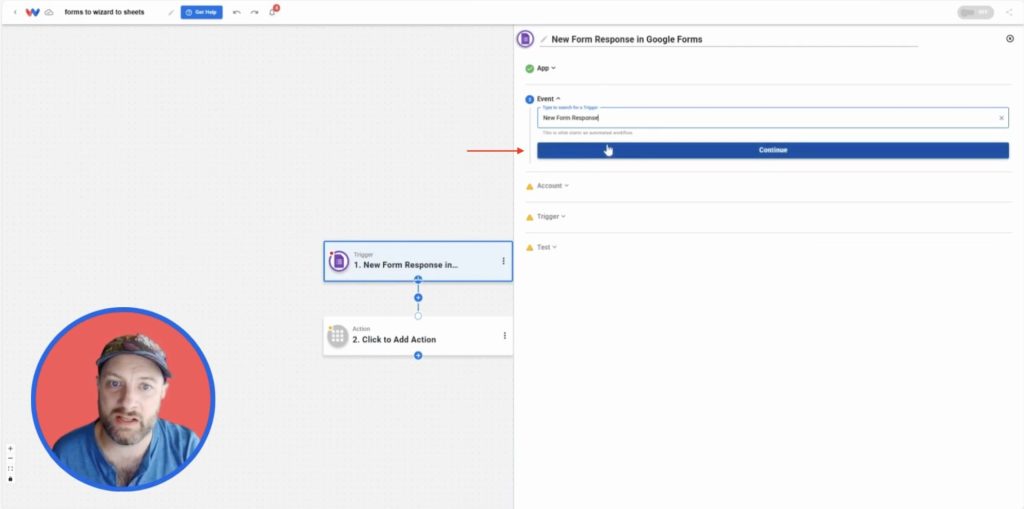Image resolution: width=1024 pixels, height=509 pixels.
Task: Open the trigger node three-dot menu
Action: tap(503, 261)
